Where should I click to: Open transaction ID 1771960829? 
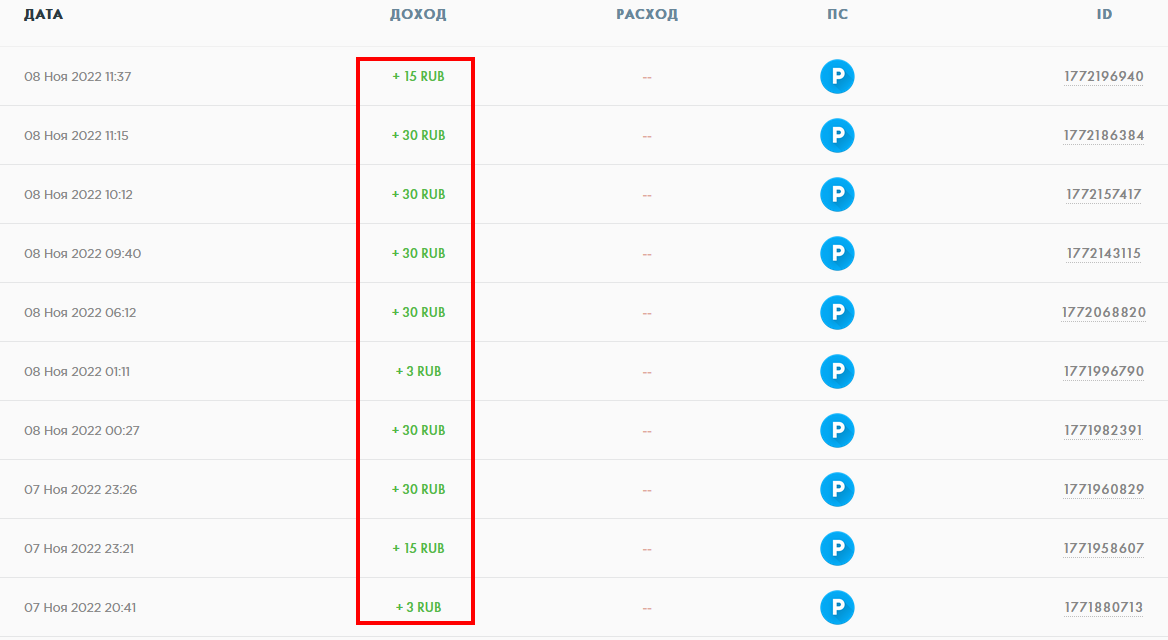click(1104, 489)
